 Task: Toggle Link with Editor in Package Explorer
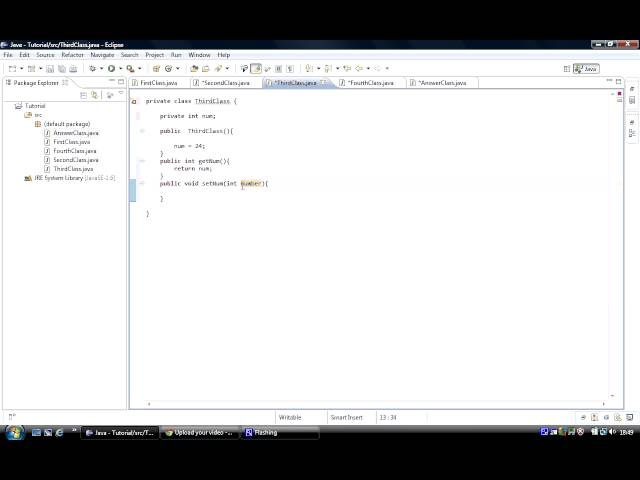pyautogui.click(x=95, y=95)
